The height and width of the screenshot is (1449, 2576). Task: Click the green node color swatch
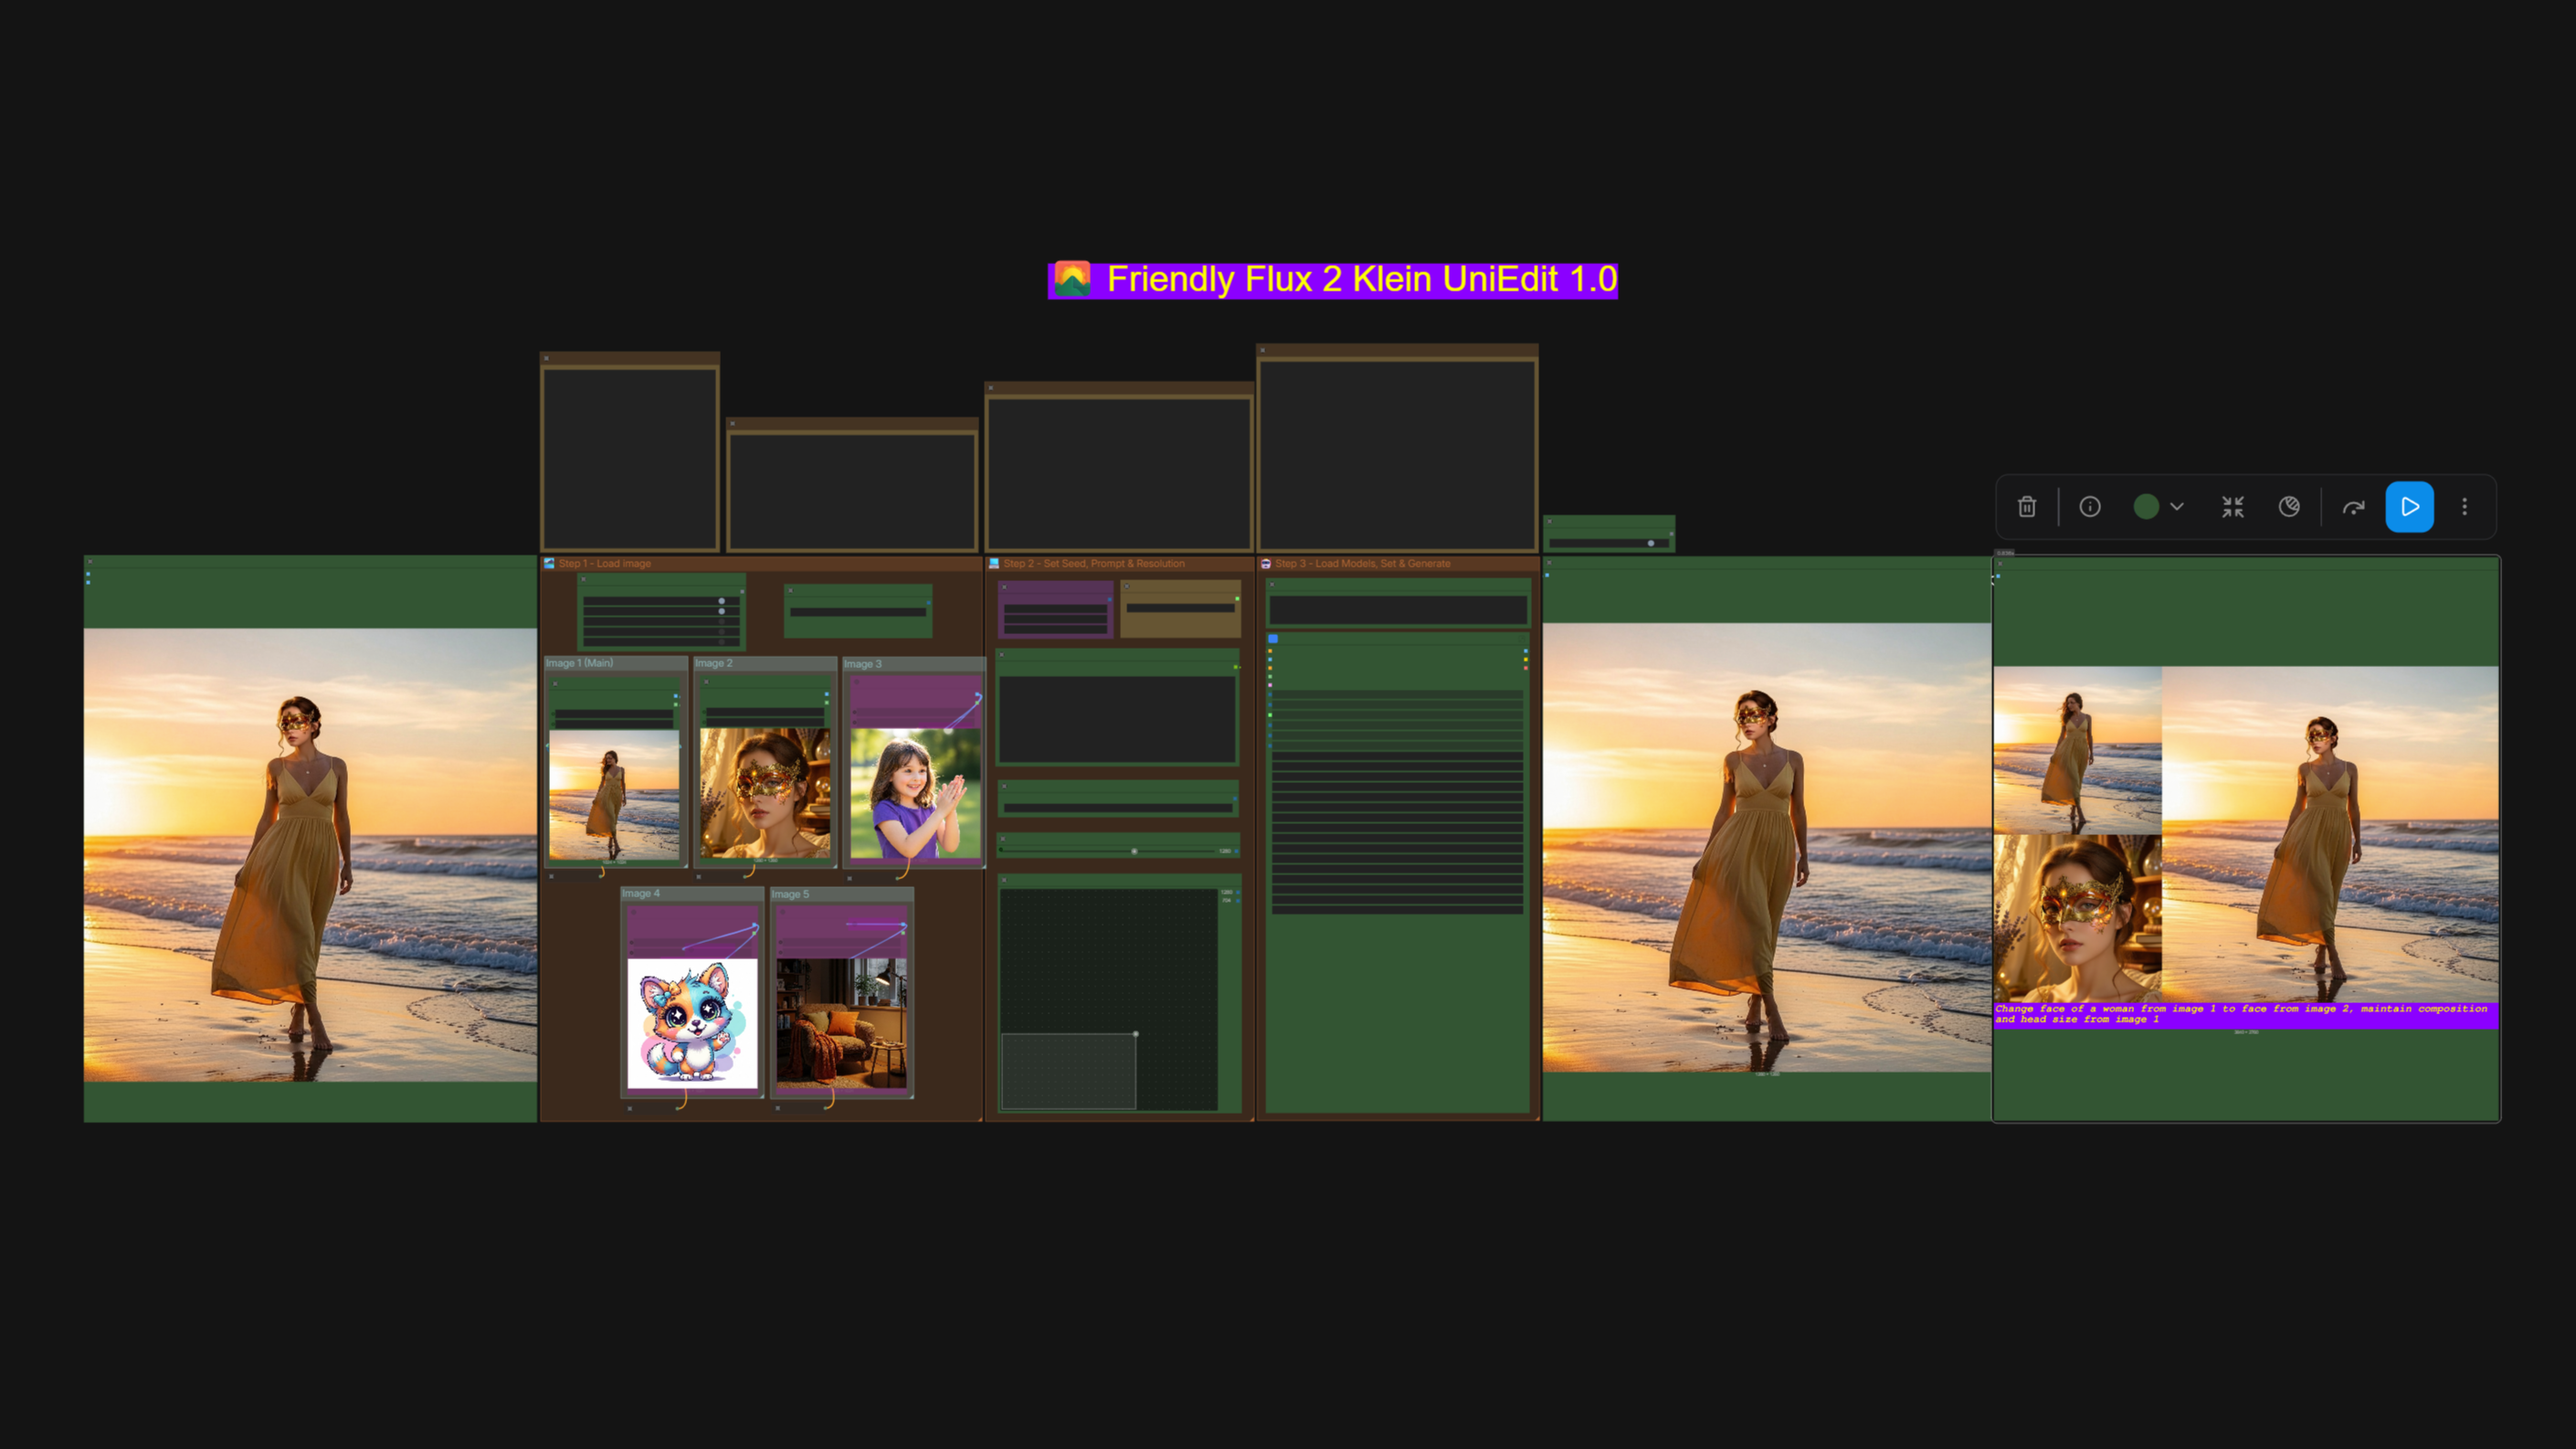pos(2146,507)
